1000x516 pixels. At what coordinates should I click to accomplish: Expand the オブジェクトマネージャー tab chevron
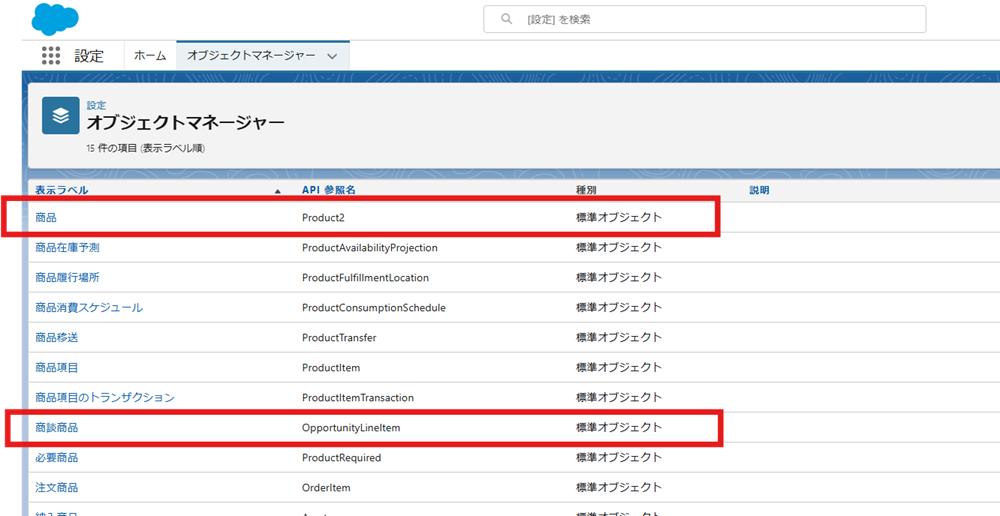point(332,56)
